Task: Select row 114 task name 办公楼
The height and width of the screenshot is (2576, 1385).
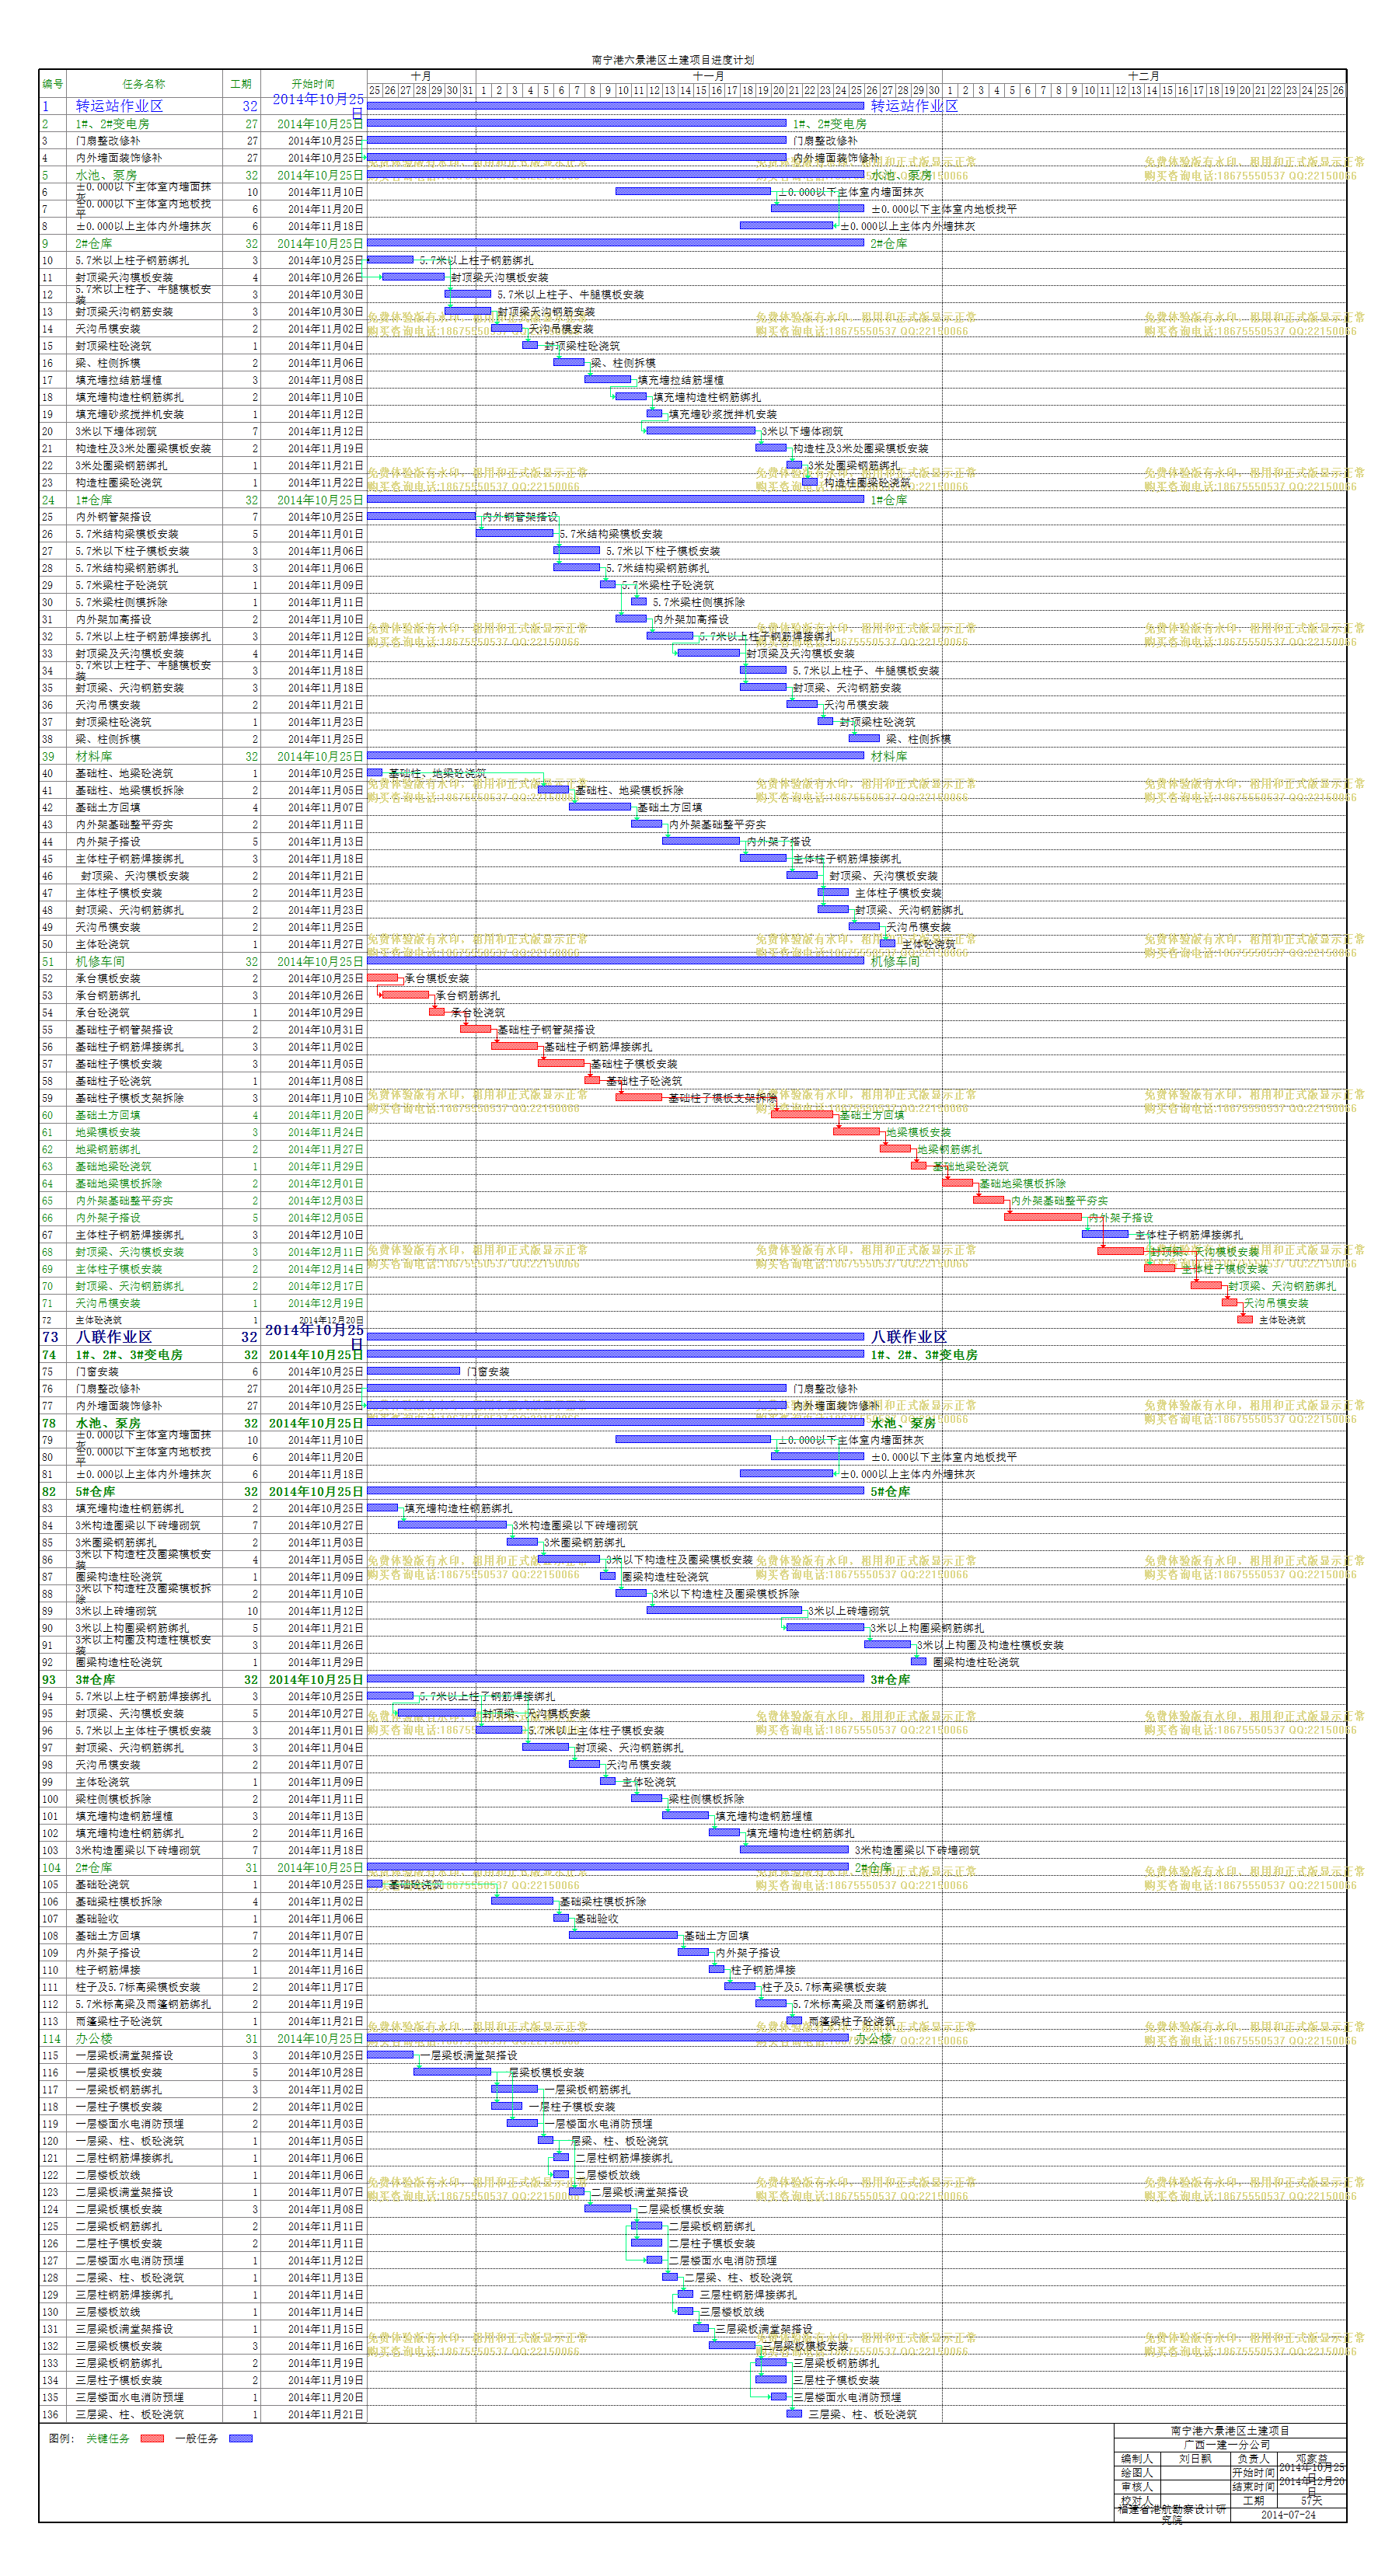Action: point(94,2039)
